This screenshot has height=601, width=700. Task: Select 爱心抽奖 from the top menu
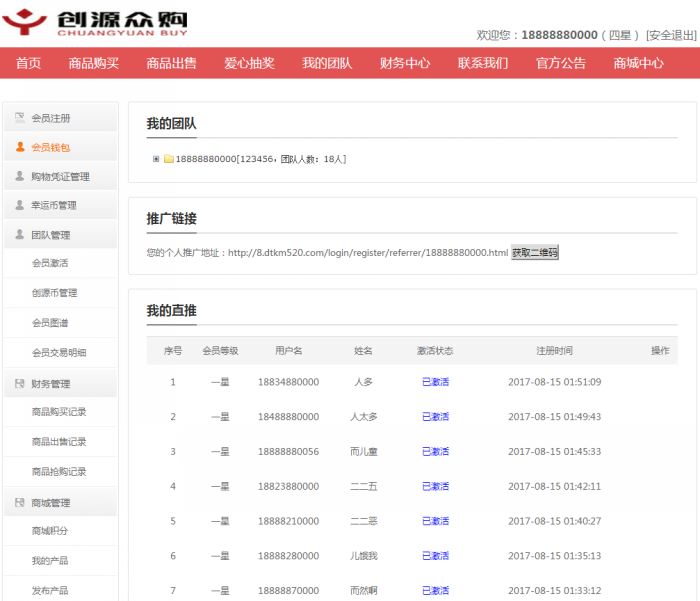(x=249, y=63)
